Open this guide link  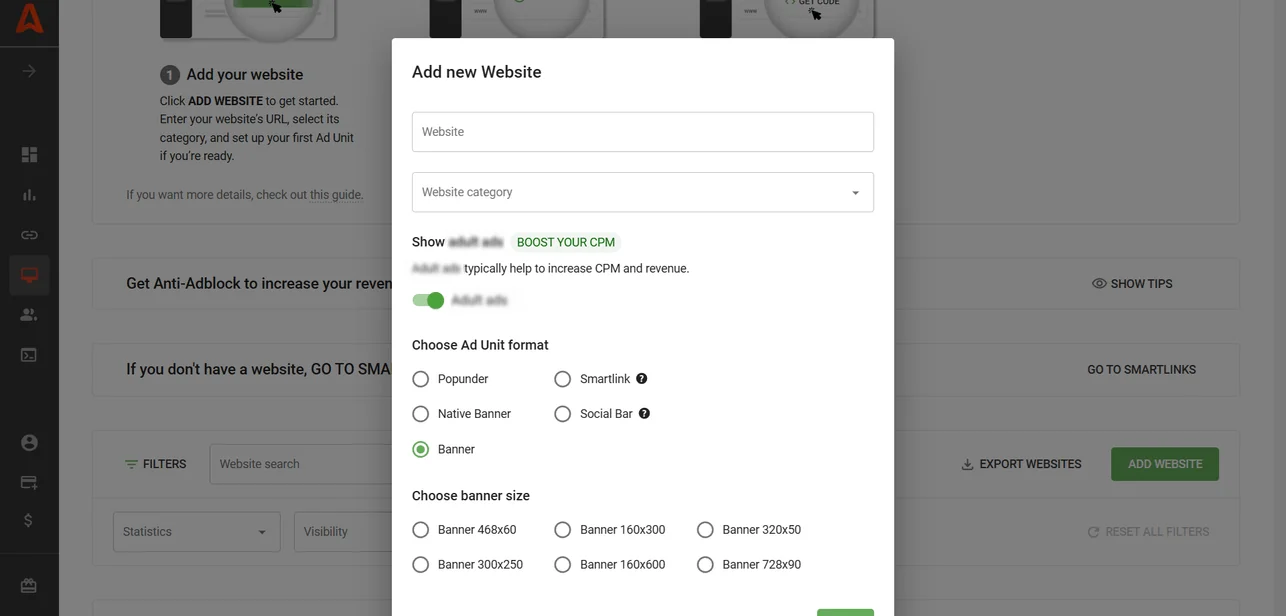coord(335,195)
